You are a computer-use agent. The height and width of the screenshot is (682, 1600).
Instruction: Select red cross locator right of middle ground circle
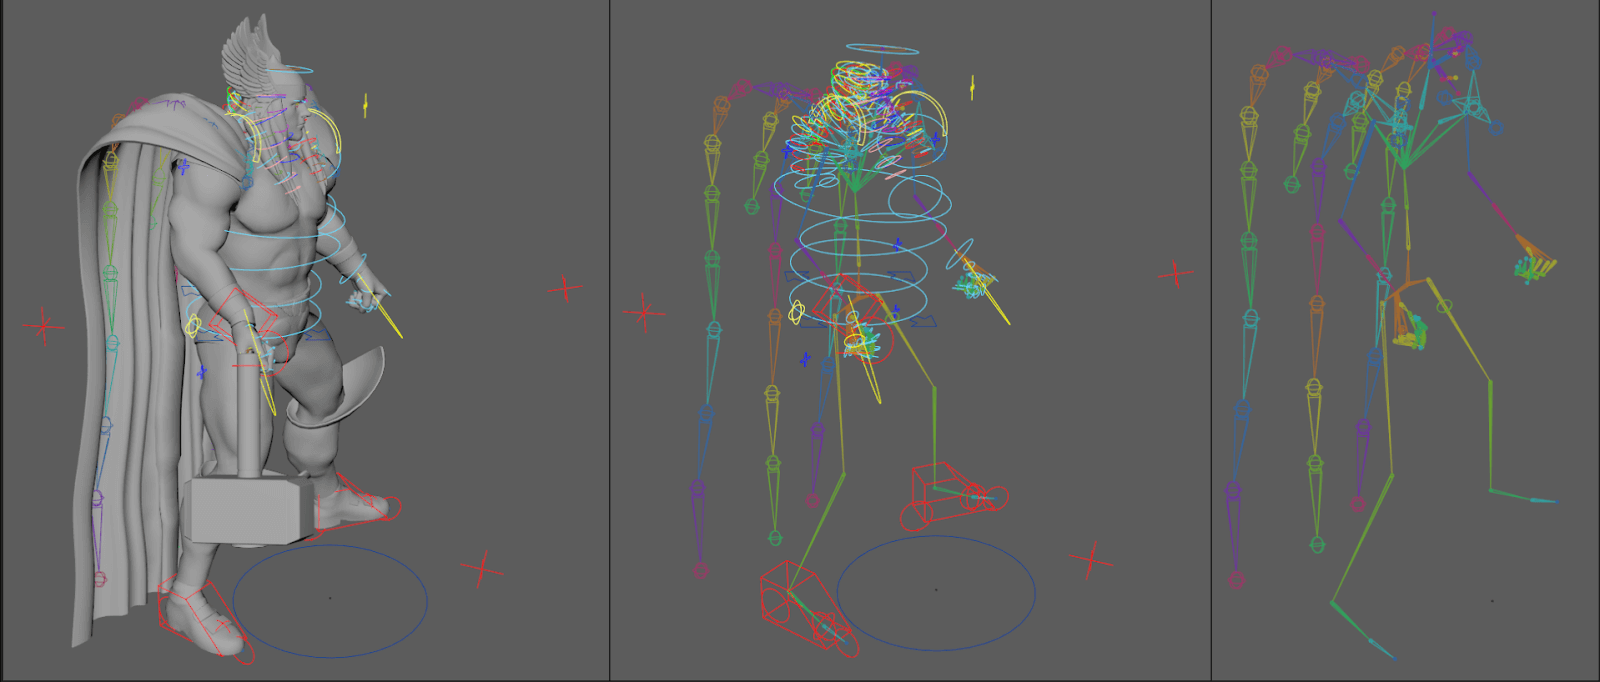[x=1091, y=560]
